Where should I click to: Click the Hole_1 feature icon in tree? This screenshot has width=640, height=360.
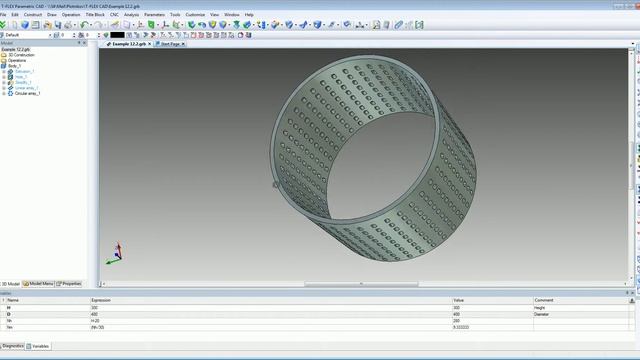point(11,77)
